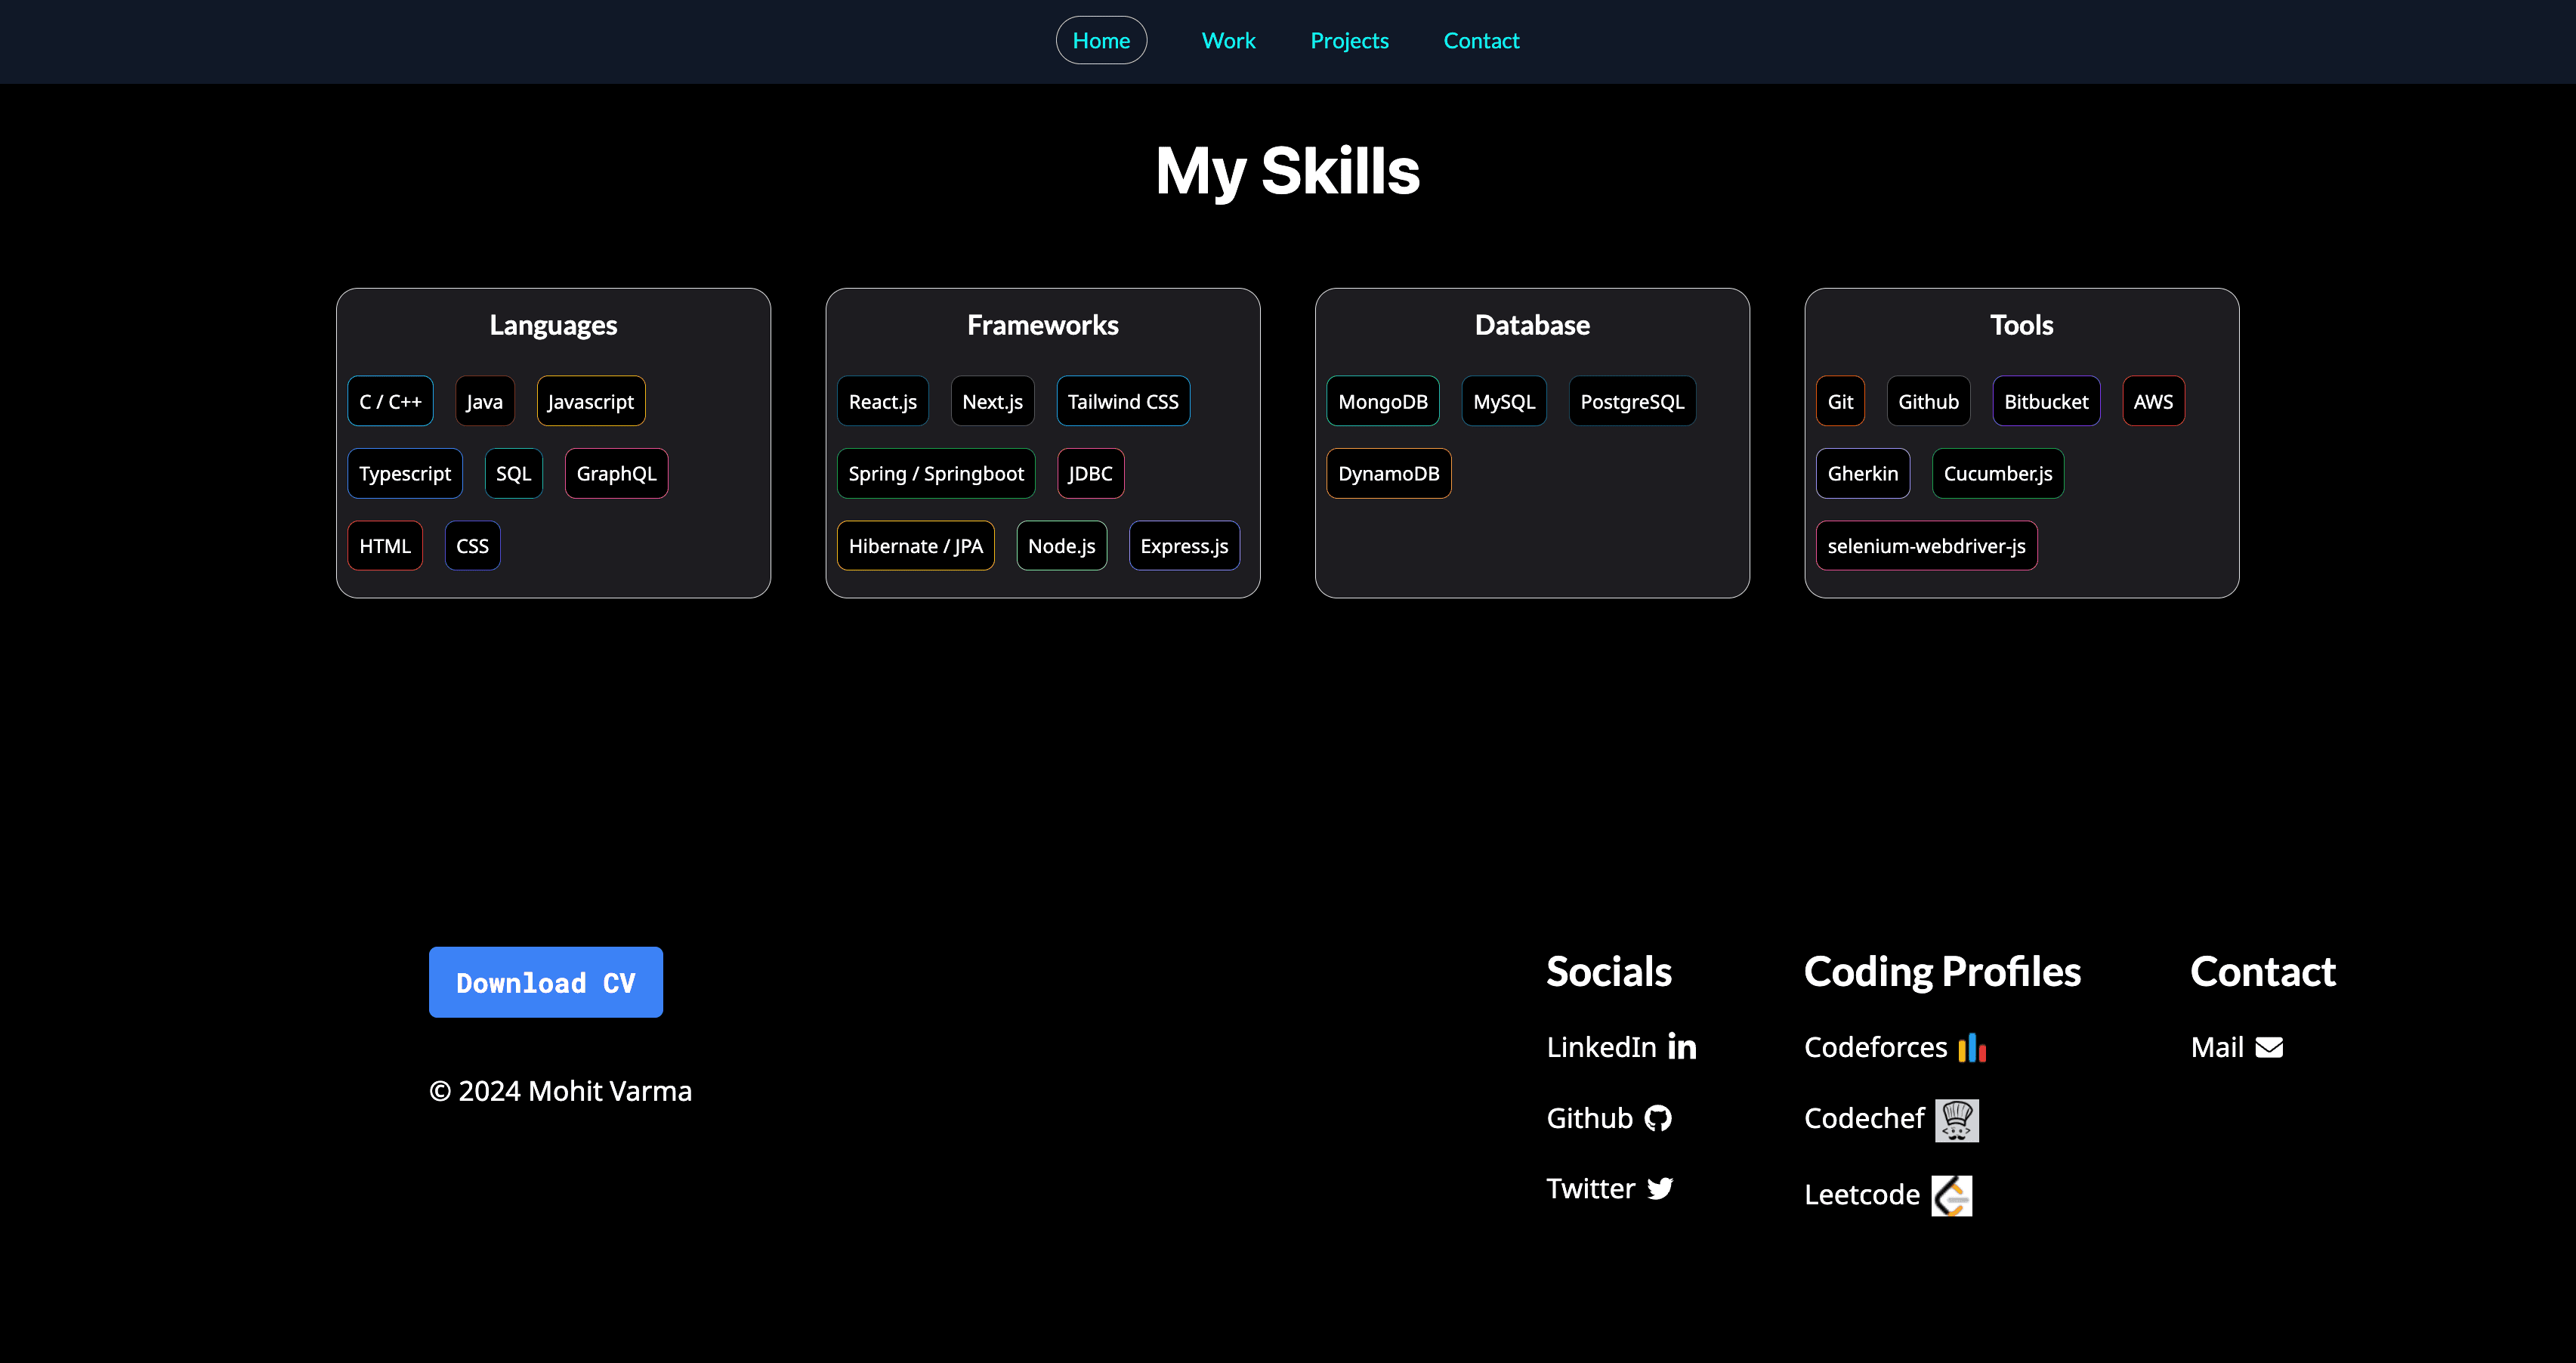Image resolution: width=2576 pixels, height=1363 pixels.
Task: Click the Leetcode logo icon
Action: (x=1952, y=1195)
